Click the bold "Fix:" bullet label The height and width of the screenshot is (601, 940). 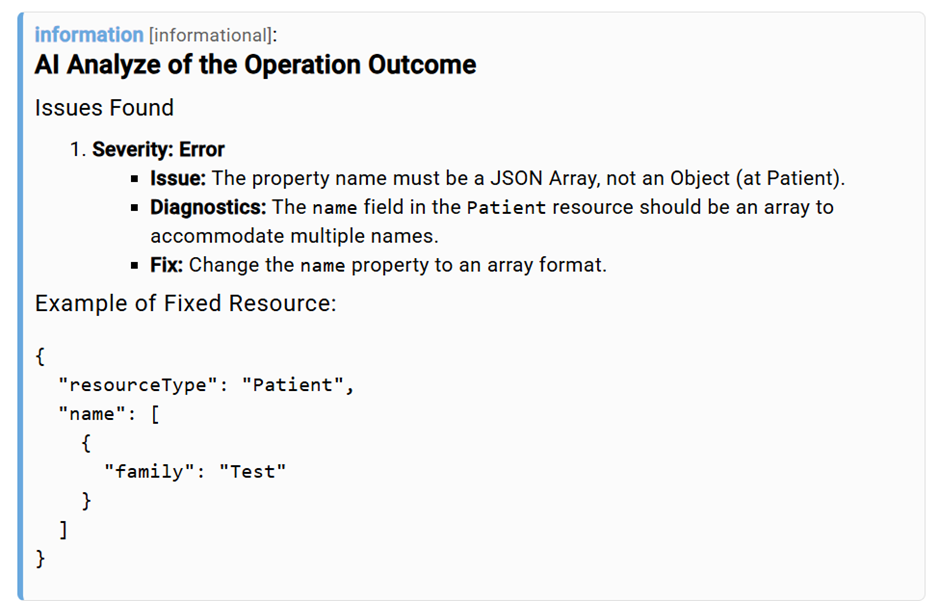[x=167, y=266]
